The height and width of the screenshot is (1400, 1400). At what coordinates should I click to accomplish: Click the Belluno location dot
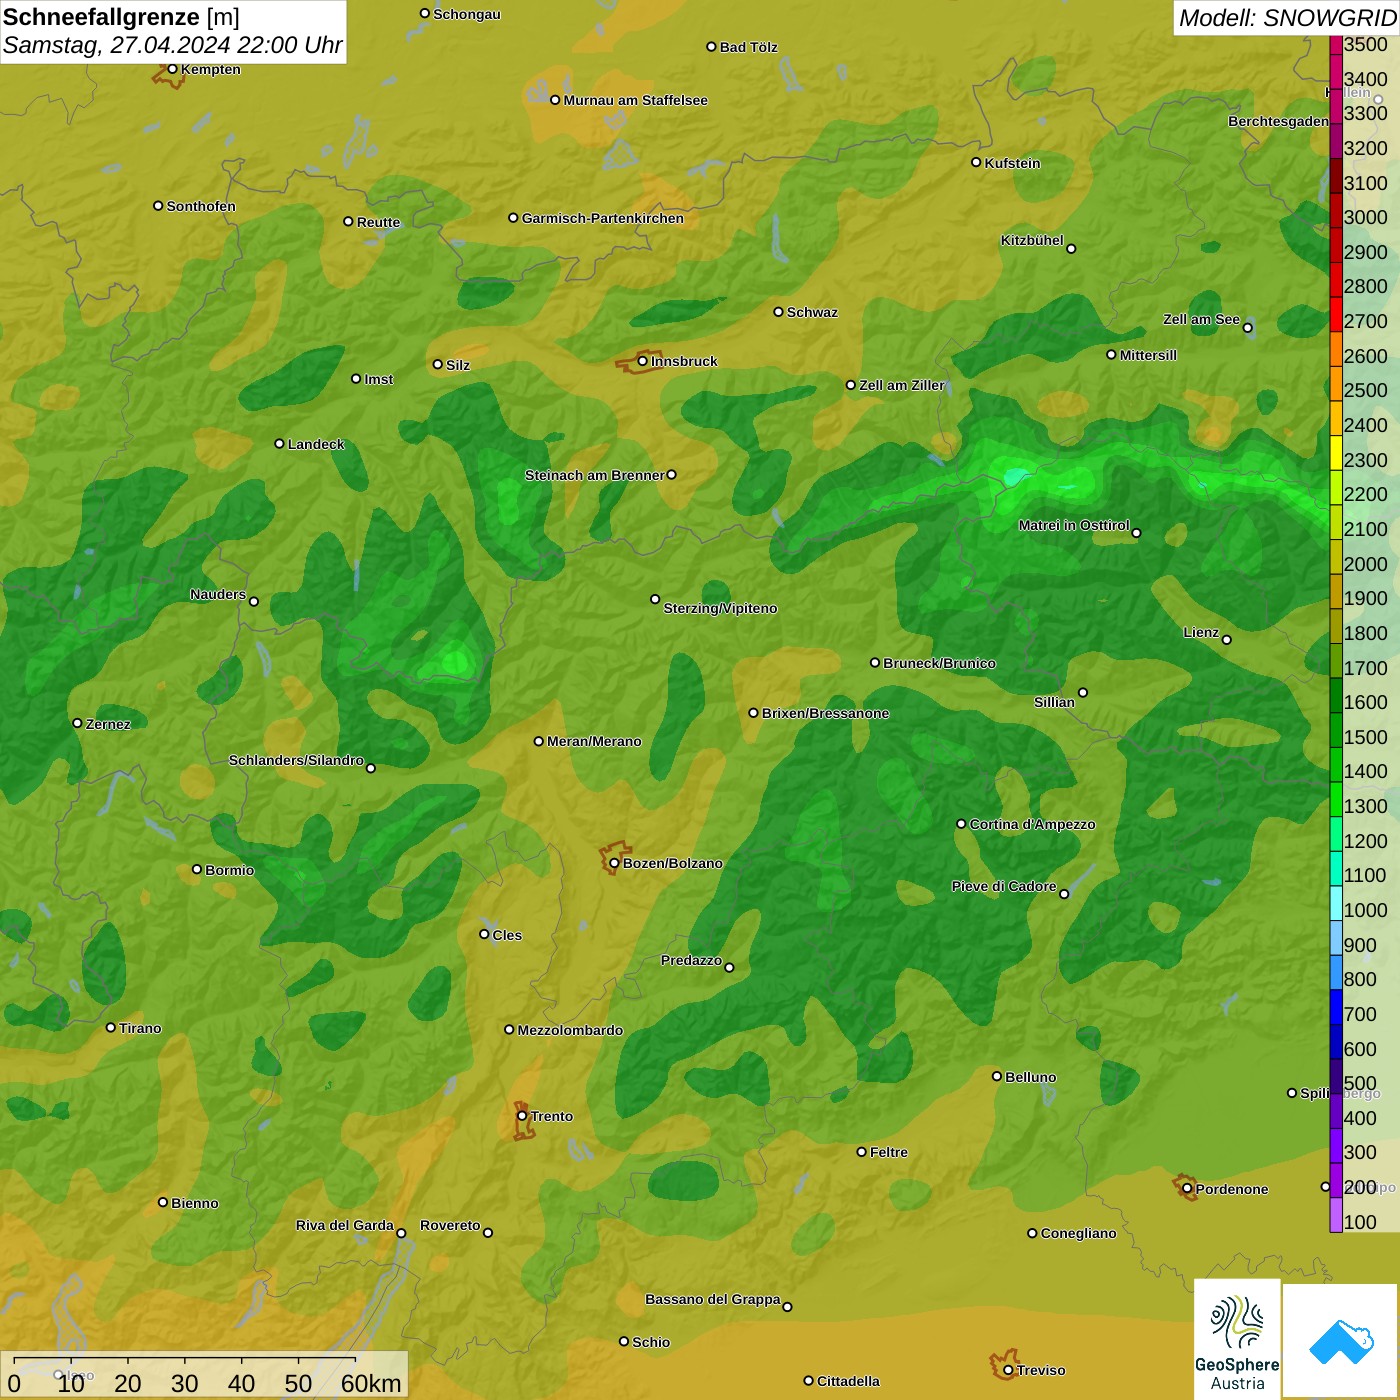(x=996, y=1076)
